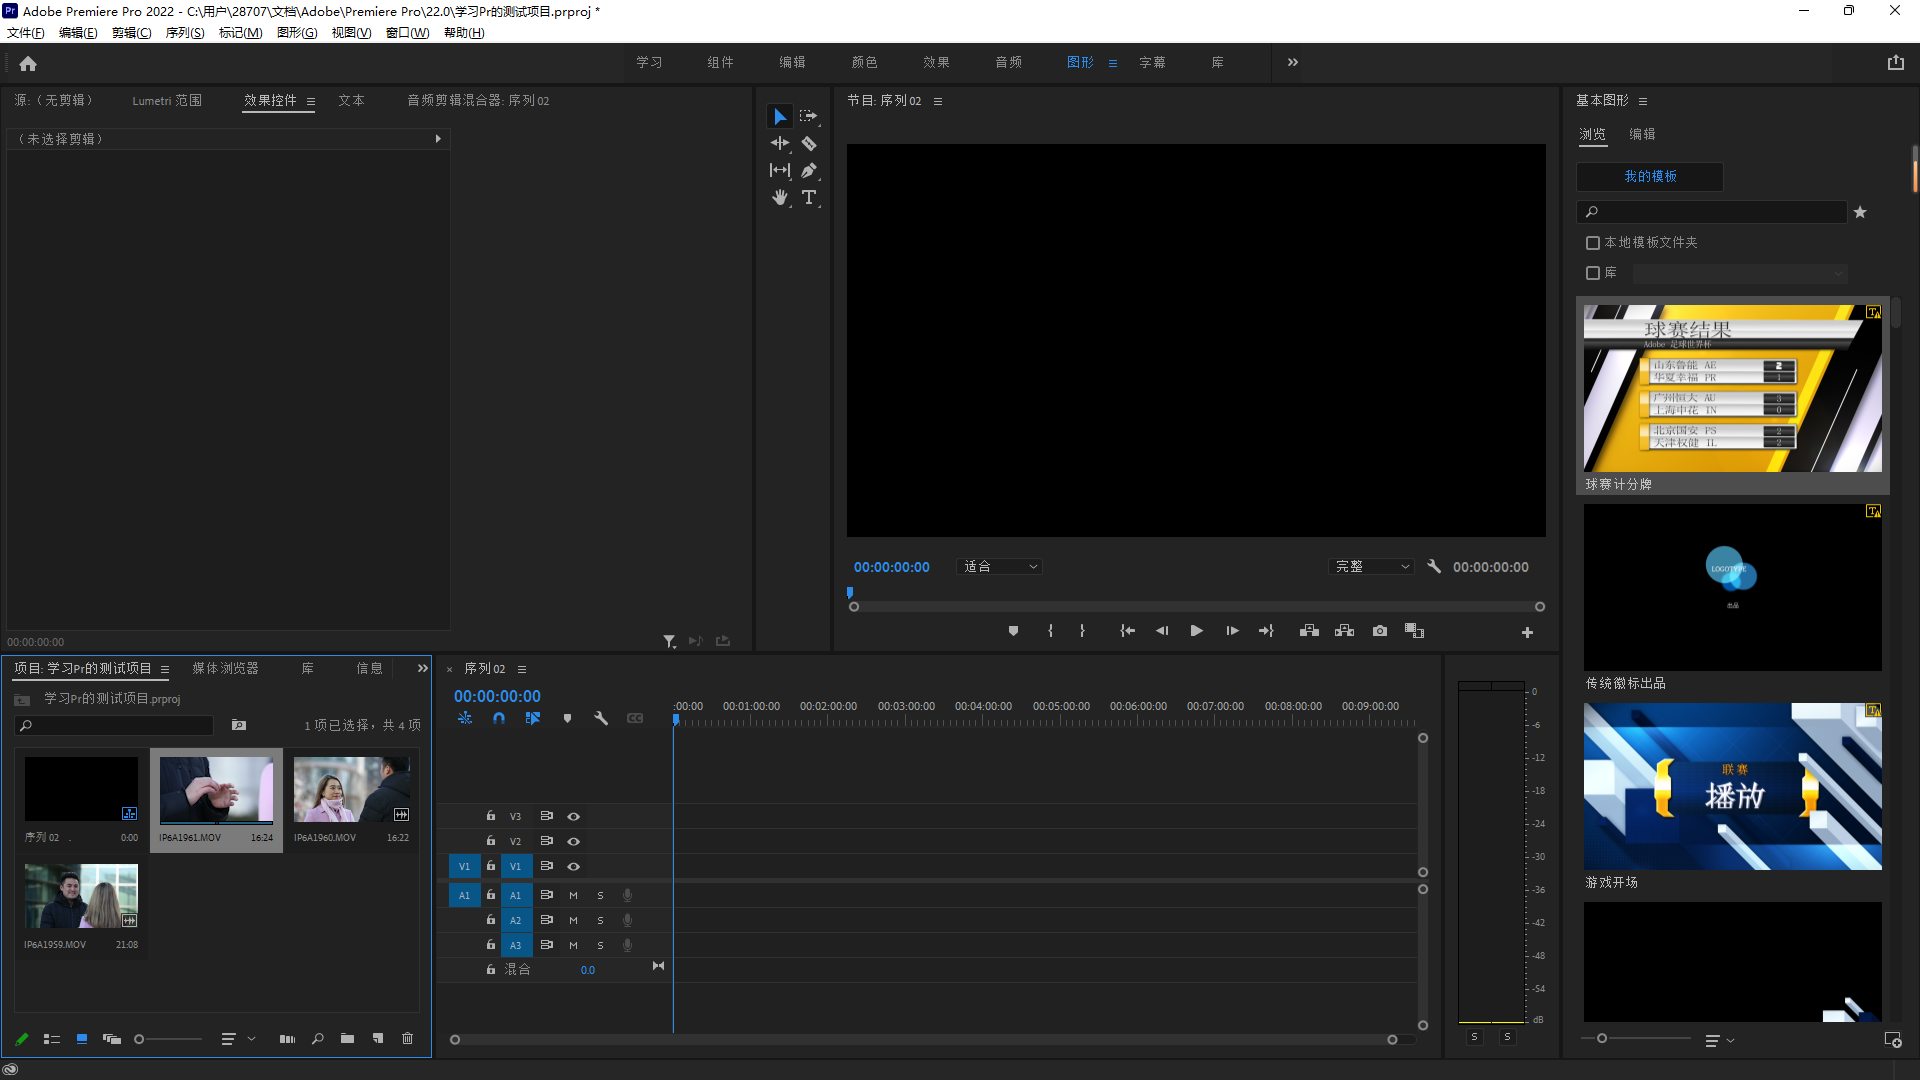Screen dimensions: 1920x1080
Task: Open playback resolution dropdown showing 完整
Action: (1371, 566)
